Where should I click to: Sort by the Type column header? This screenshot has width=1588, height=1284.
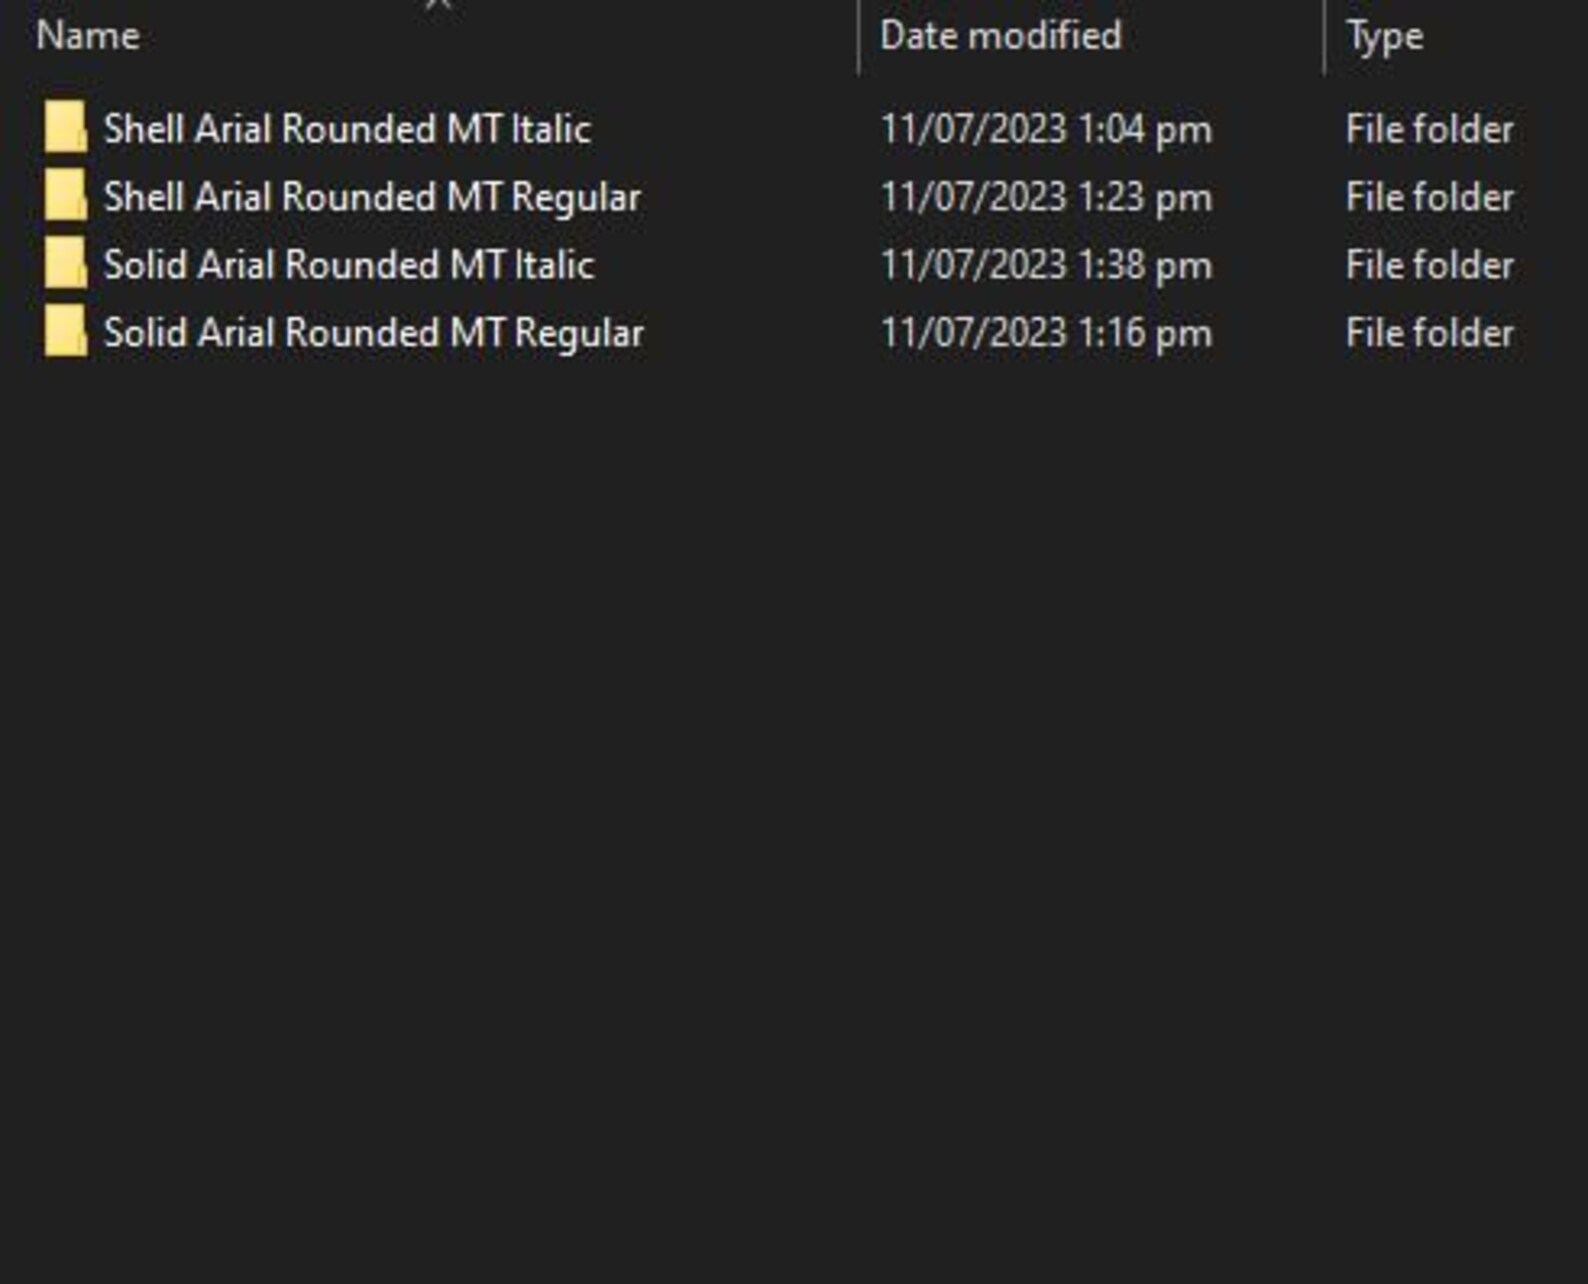[x=1384, y=38]
